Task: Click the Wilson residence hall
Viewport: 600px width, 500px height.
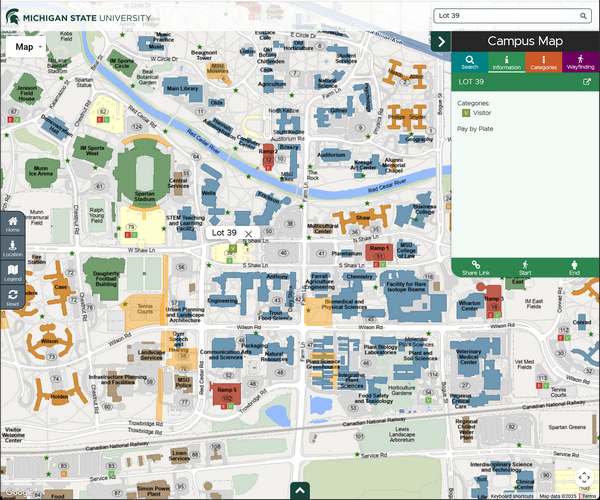Action: point(50,341)
